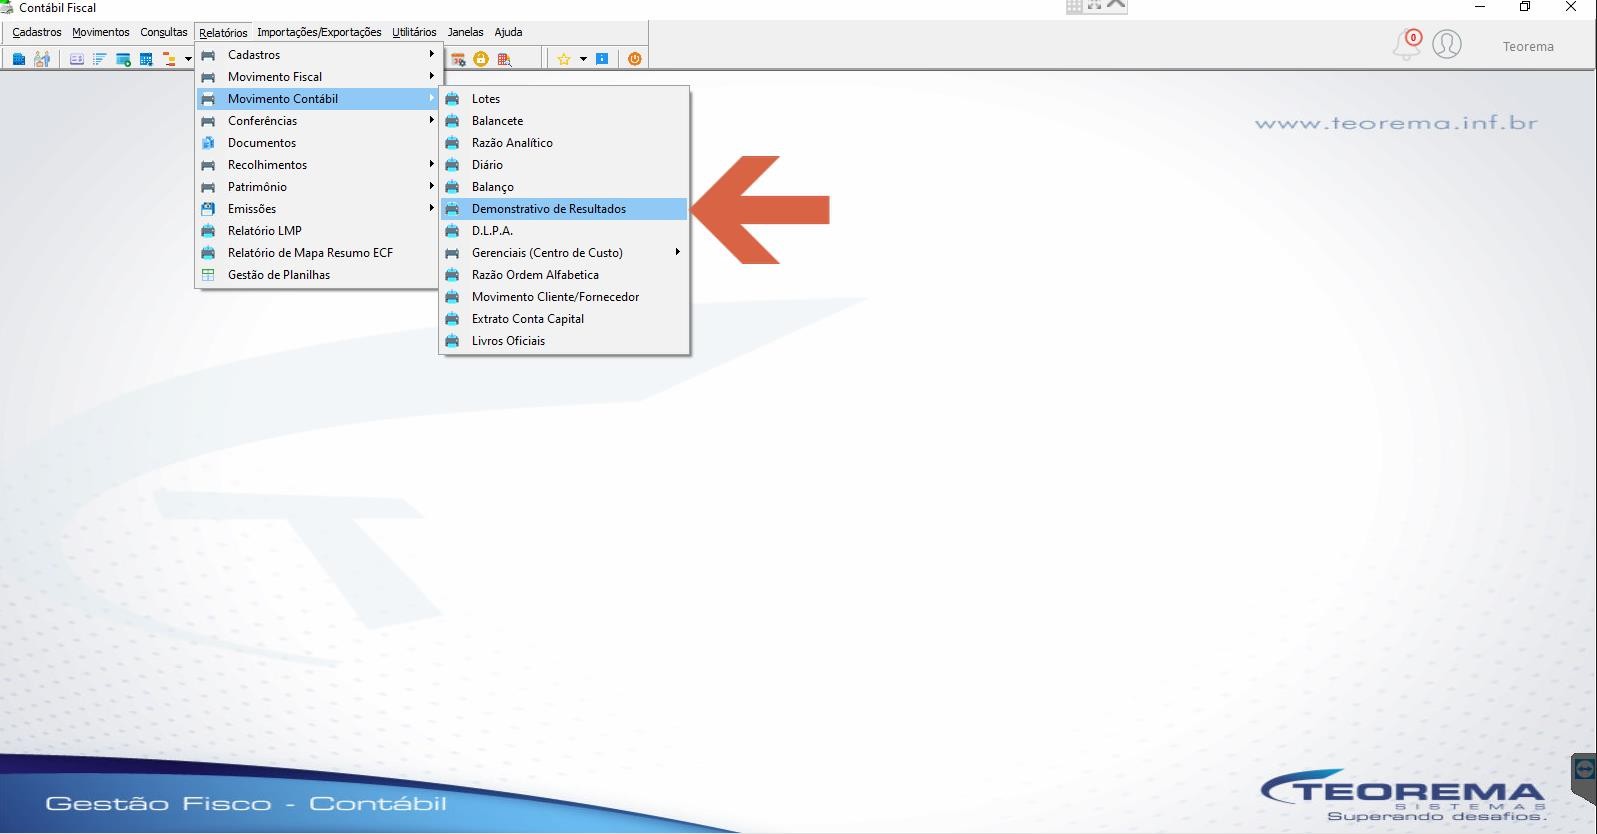Expand the Emissões submenu arrow
The width and height of the screenshot is (1597, 834).
click(432, 208)
